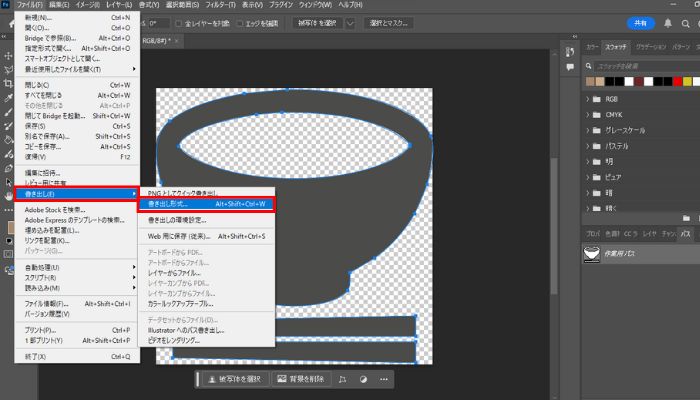Screen dimensions: 700x400
Task: Choose 終了 to quit Photoshop
Action: coord(78,357)
